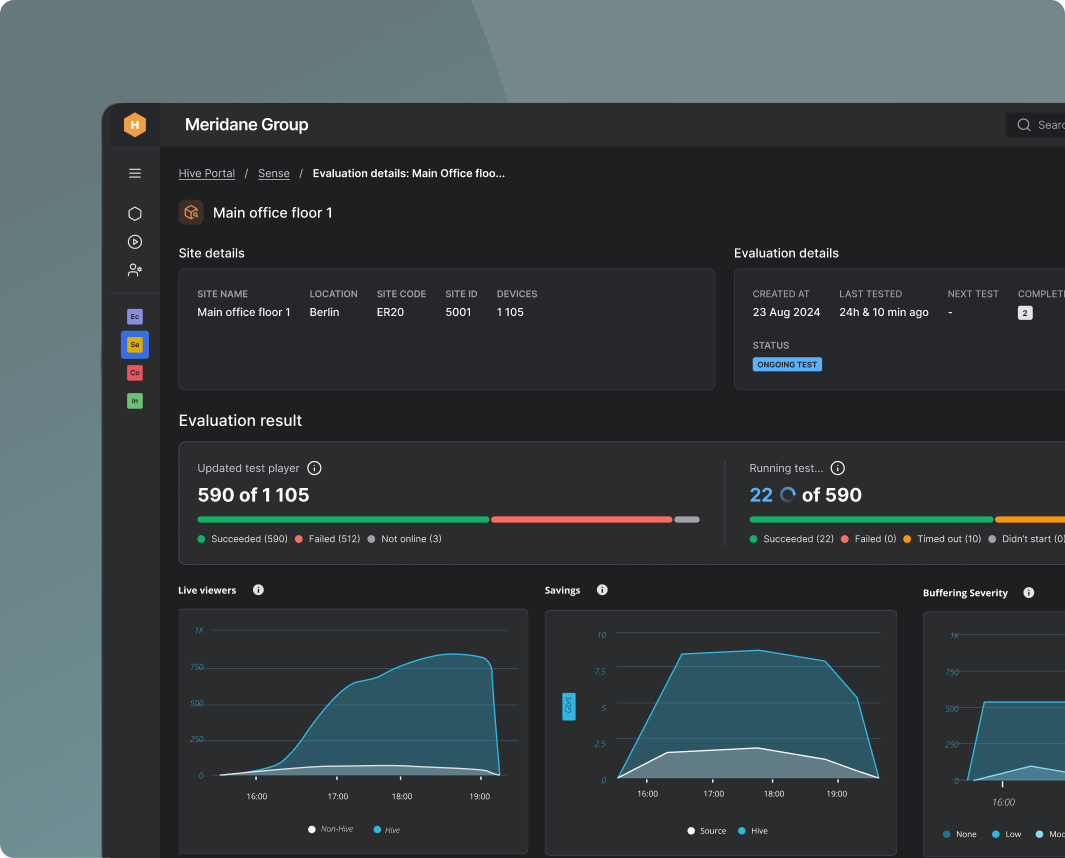Viewport: 1065px width, 858px height.
Task: Select the red Co app tile
Action: [x=134, y=373]
